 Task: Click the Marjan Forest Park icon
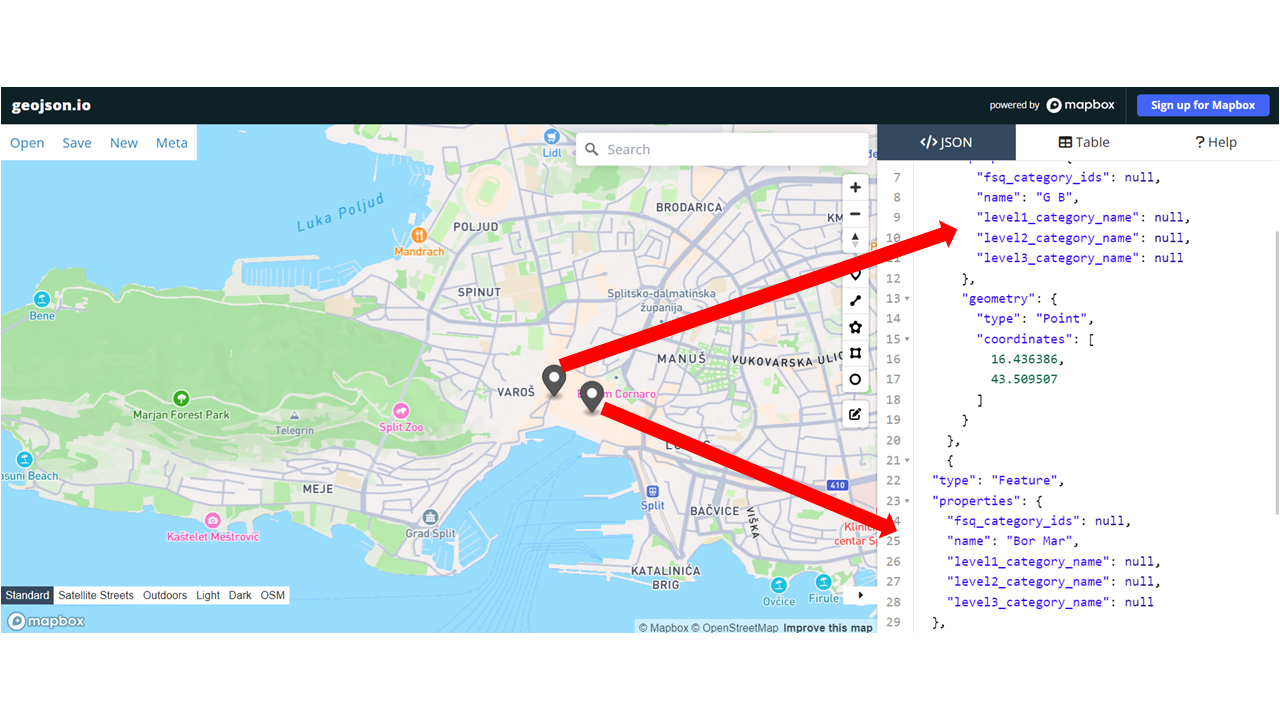tap(181, 398)
